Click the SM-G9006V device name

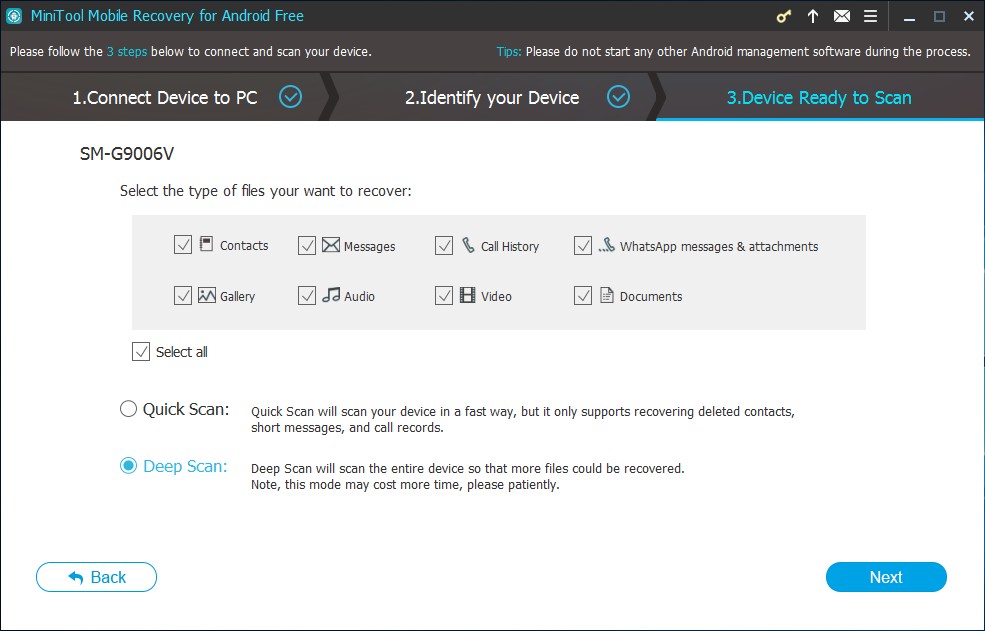pyautogui.click(x=127, y=154)
